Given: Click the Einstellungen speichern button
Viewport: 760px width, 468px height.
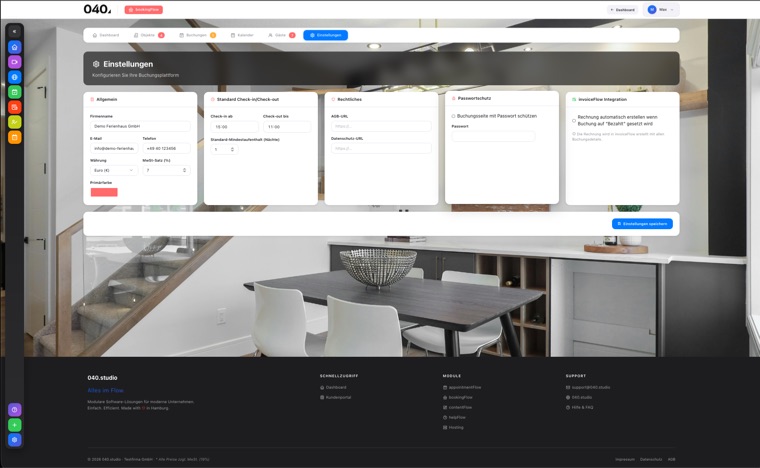Looking at the screenshot, I should 642,224.
